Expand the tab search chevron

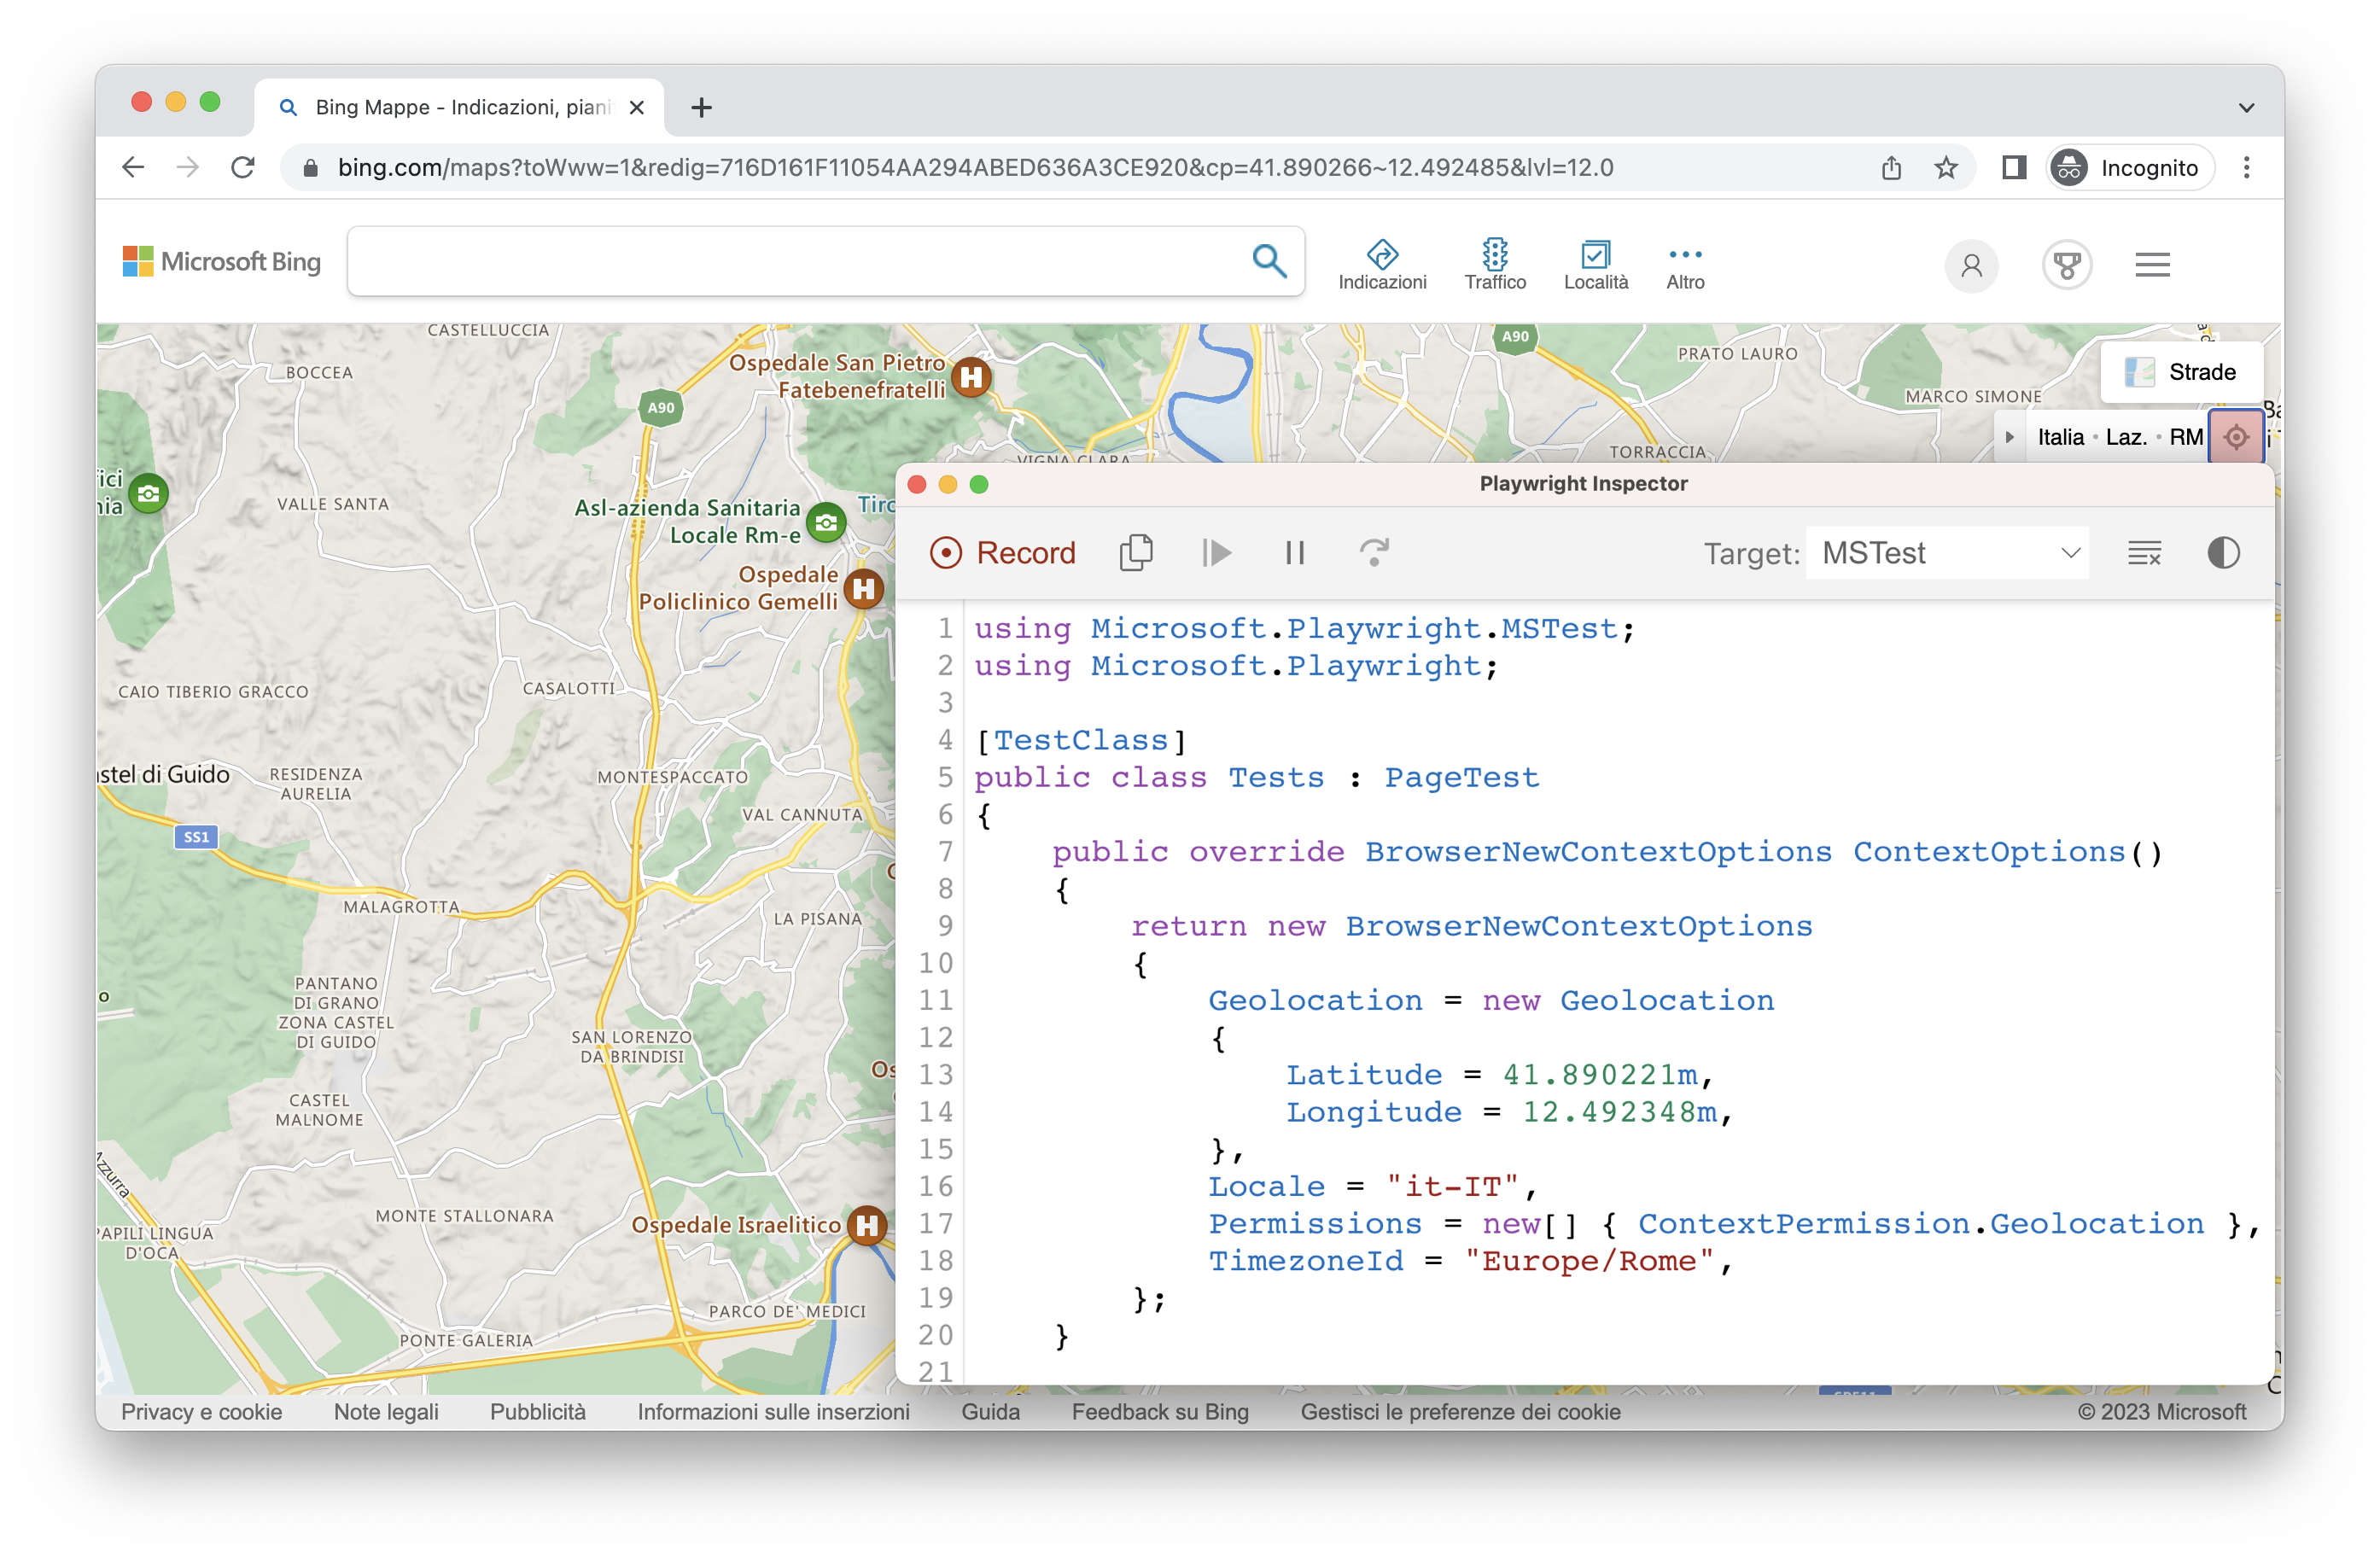point(2247,107)
